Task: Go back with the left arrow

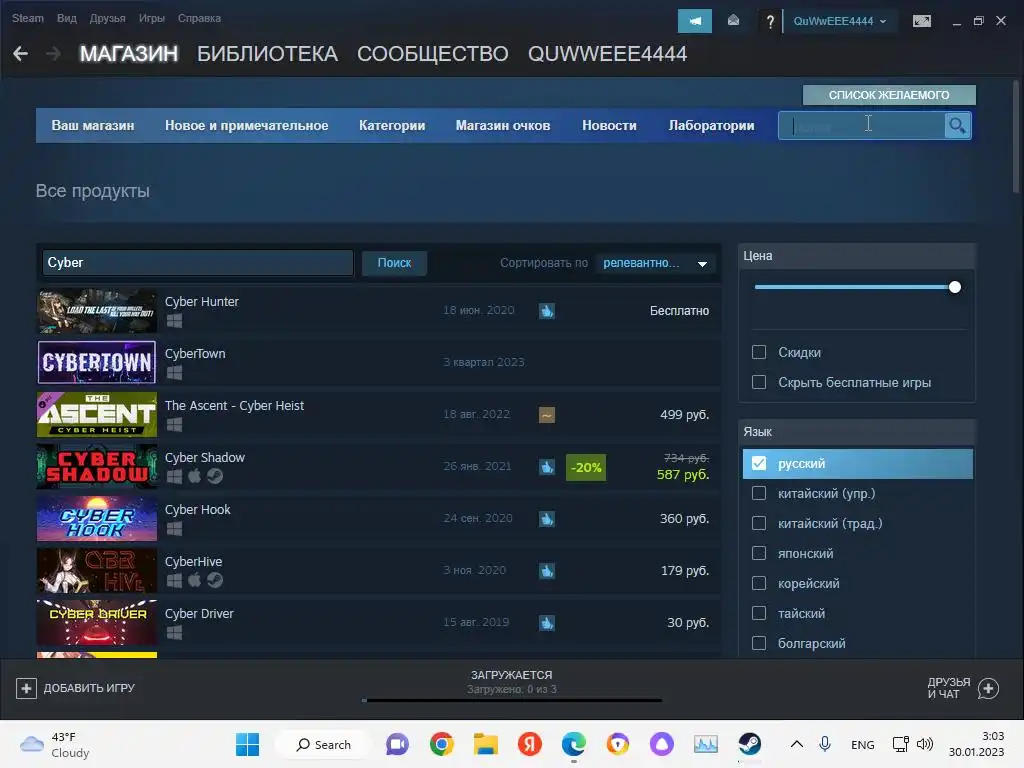Action: click(20, 54)
